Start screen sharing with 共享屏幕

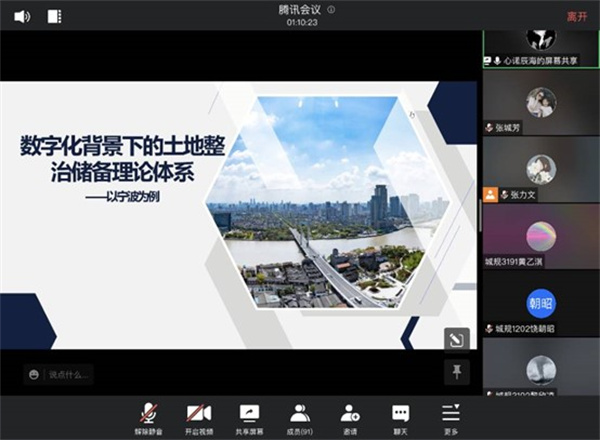(x=249, y=418)
